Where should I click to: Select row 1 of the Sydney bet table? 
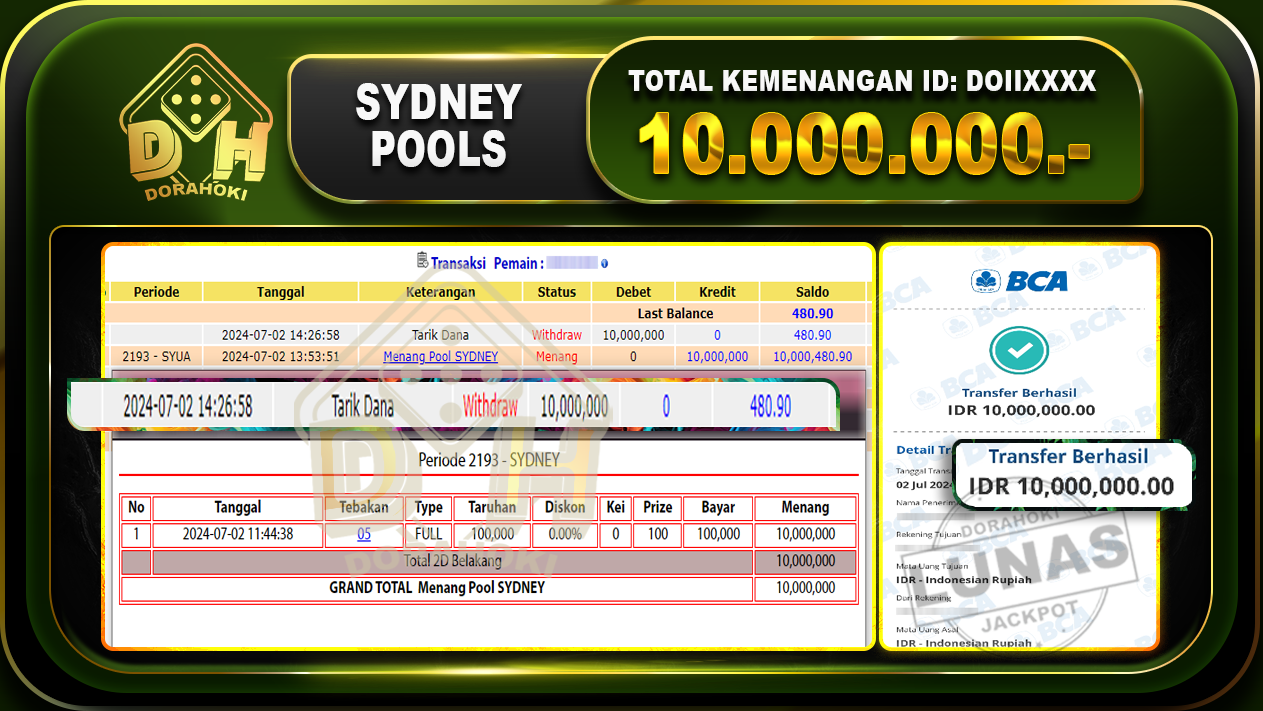click(400, 534)
